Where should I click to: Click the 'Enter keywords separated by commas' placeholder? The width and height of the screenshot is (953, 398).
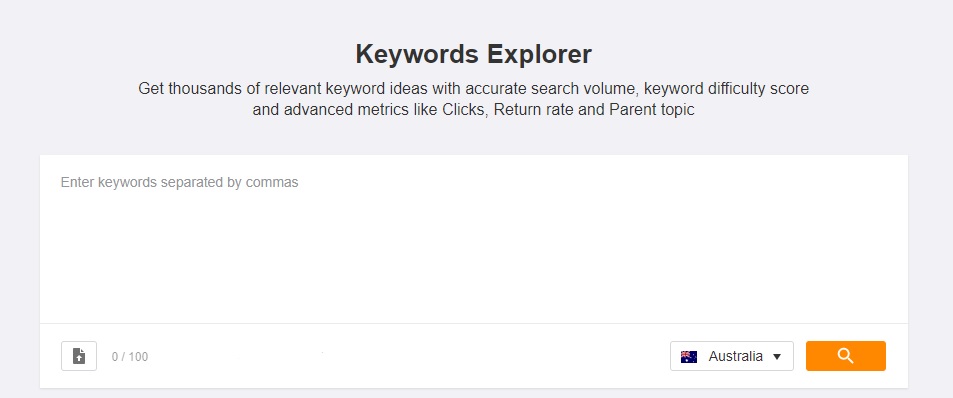(179, 182)
